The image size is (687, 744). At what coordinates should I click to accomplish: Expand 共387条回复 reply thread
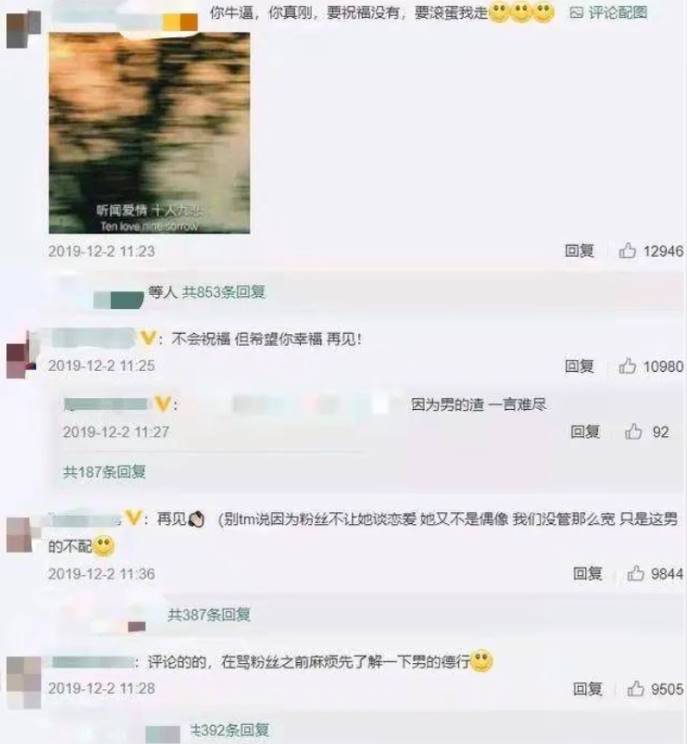click(209, 615)
